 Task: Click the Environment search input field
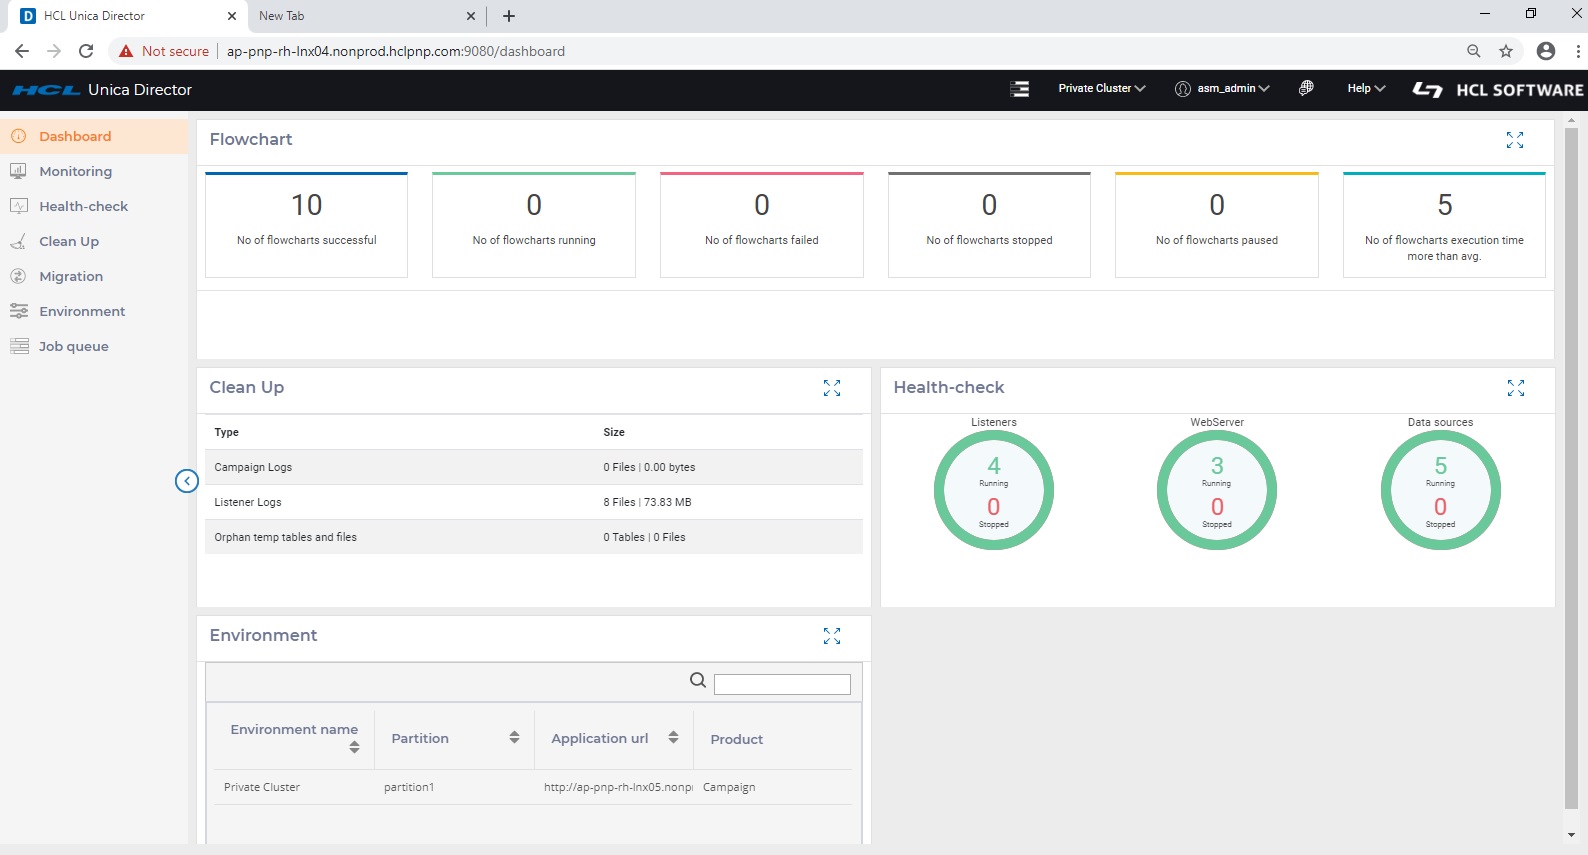tap(782, 684)
